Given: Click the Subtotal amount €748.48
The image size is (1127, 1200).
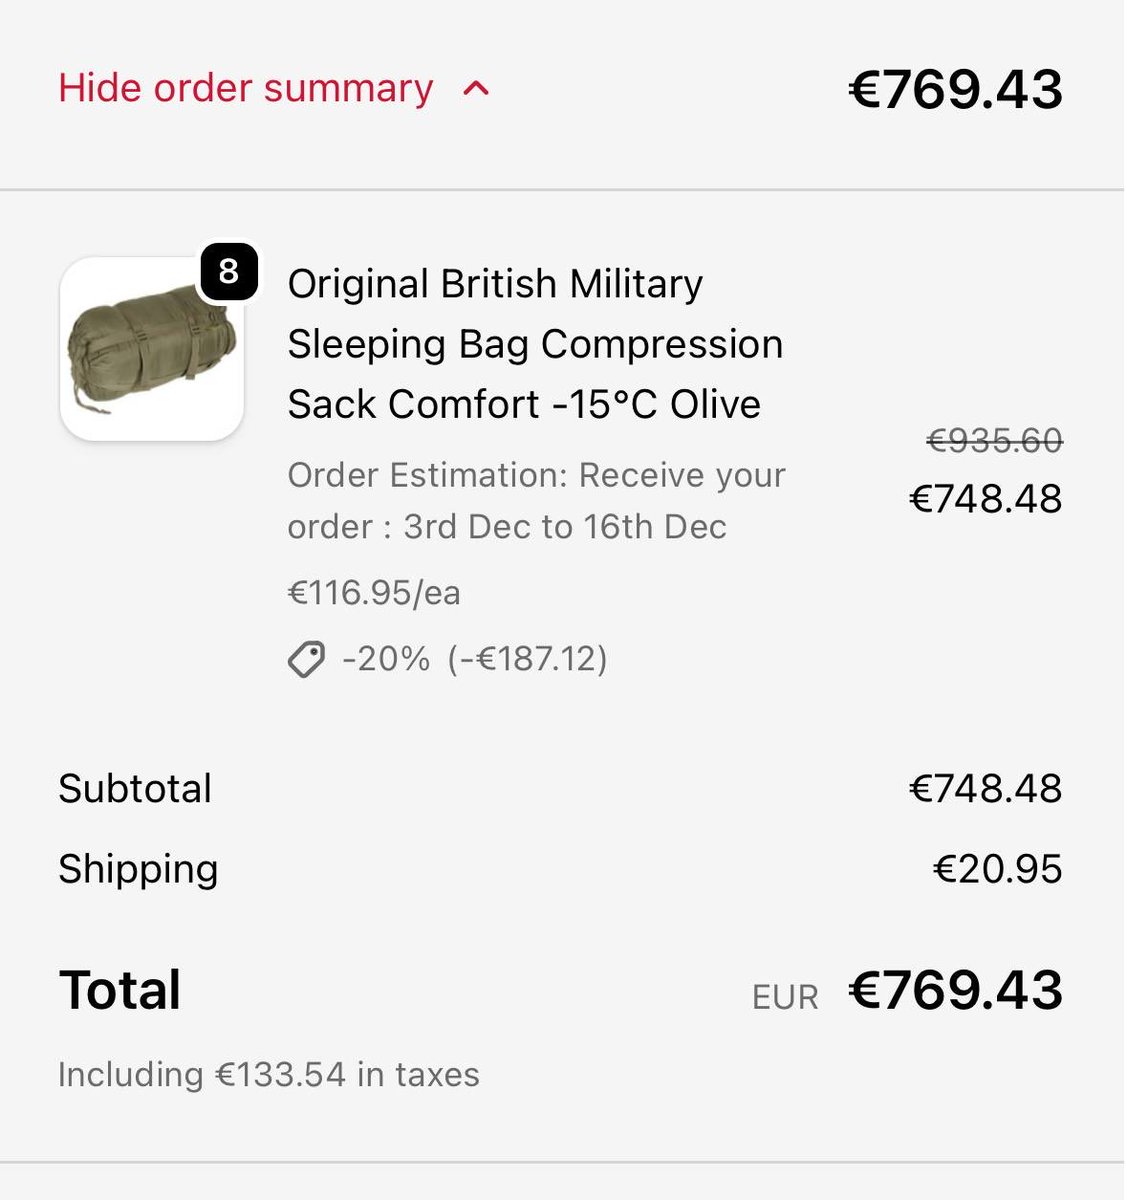Looking at the screenshot, I should (x=986, y=789).
